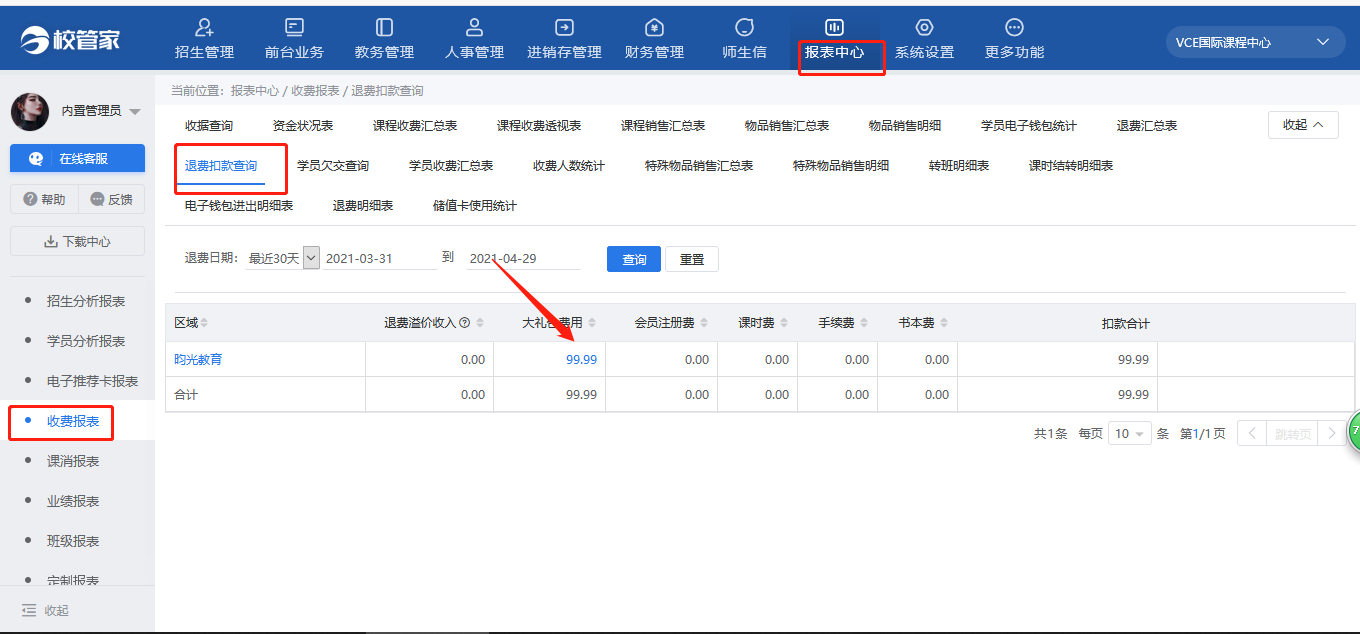This screenshot has width=1360, height=634.
Task: Click the help icon beside 退费溢价收入
Action: coord(464,323)
